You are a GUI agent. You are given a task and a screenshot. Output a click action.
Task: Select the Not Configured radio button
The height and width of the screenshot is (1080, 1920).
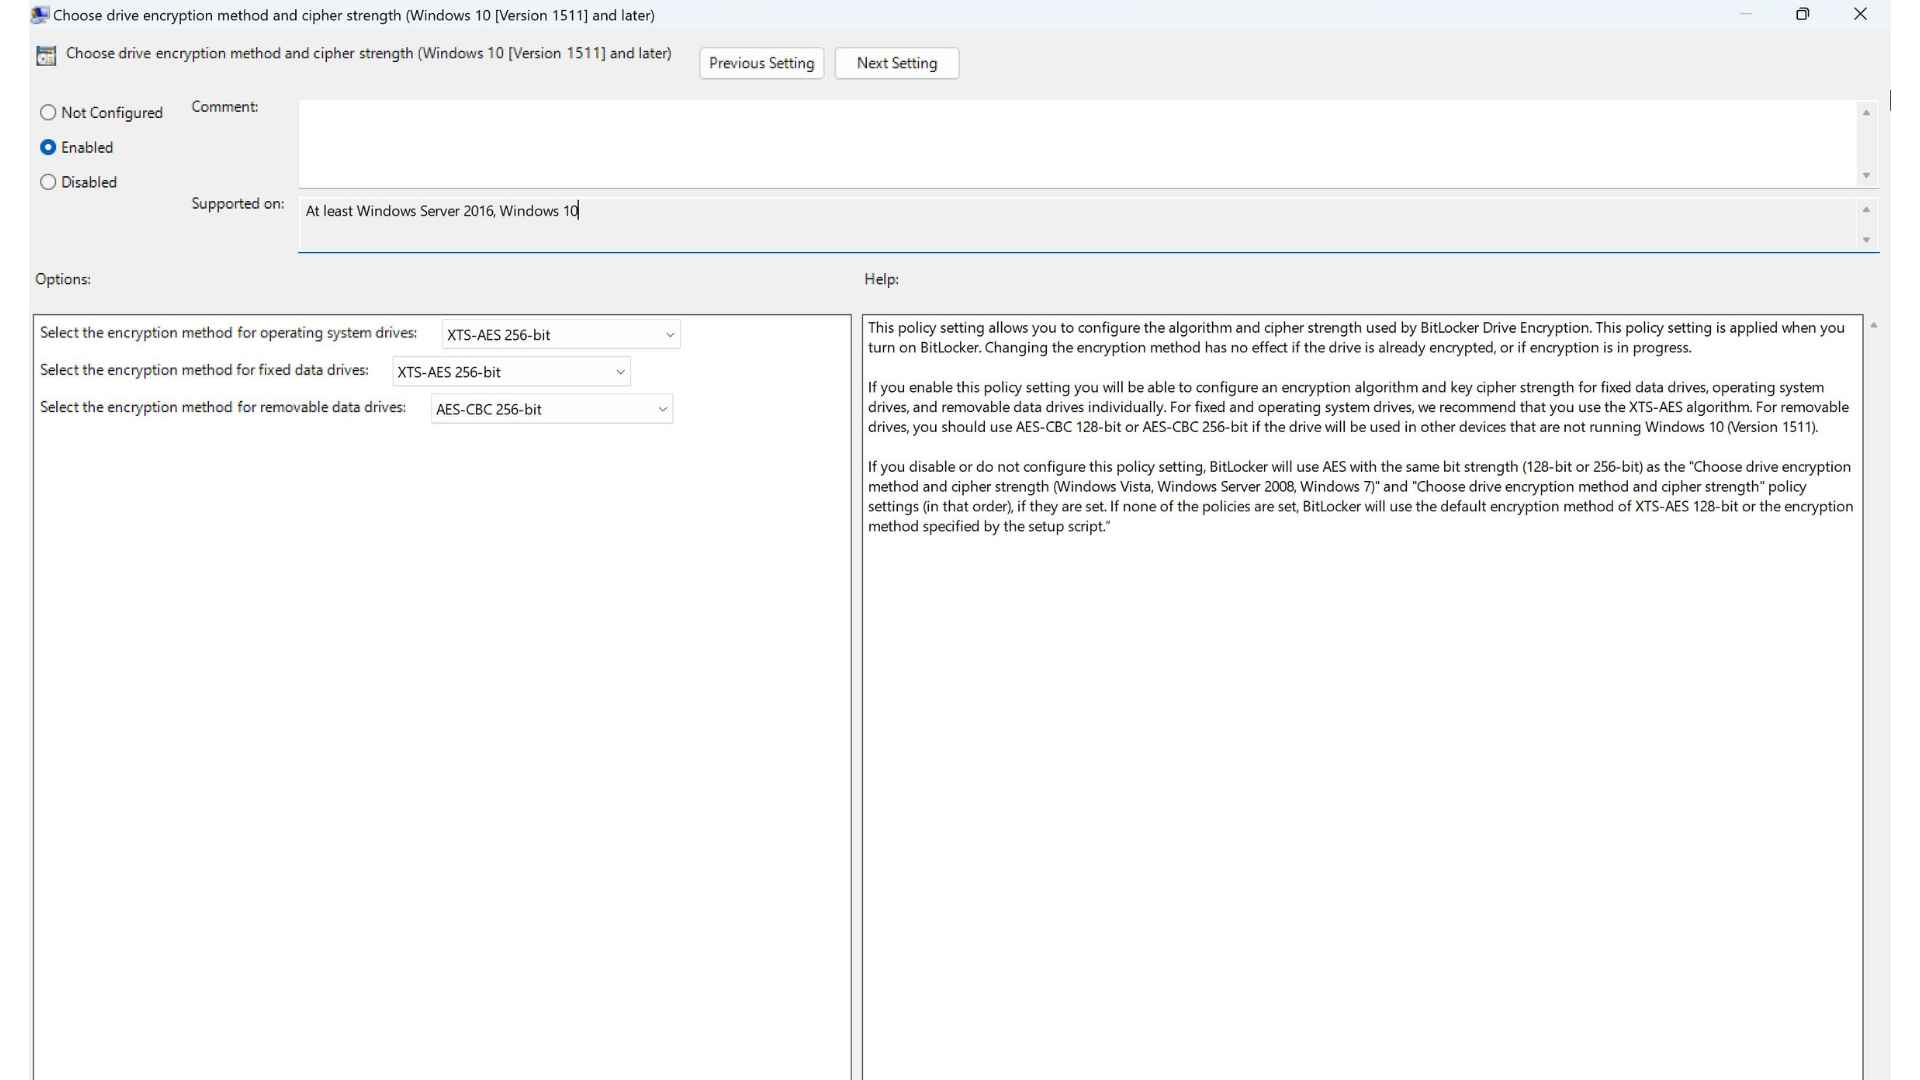tap(47, 111)
